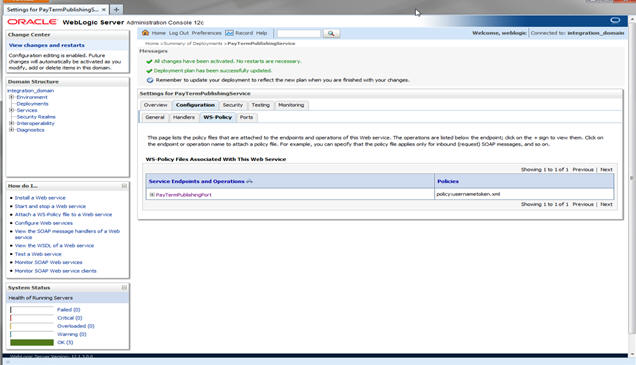The image size is (636, 365).
Task: Open Preferences in the toolbar
Action: point(206,33)
